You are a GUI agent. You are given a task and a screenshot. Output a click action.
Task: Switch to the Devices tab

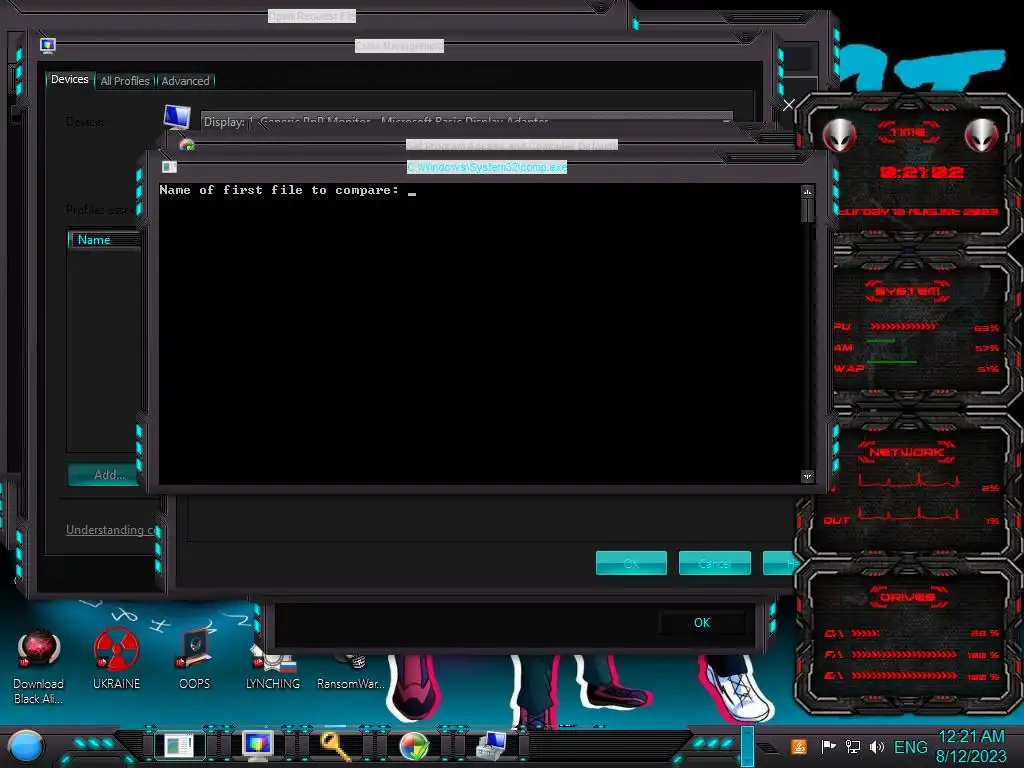70,80
